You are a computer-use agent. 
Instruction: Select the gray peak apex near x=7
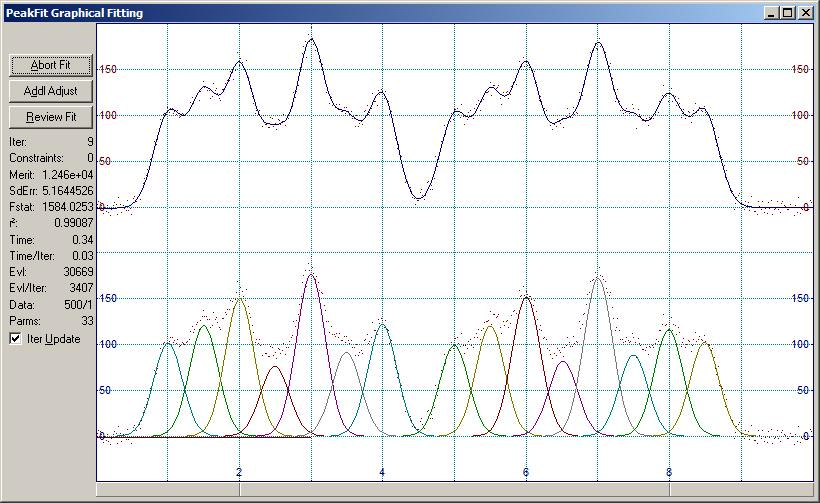[598, 277]
